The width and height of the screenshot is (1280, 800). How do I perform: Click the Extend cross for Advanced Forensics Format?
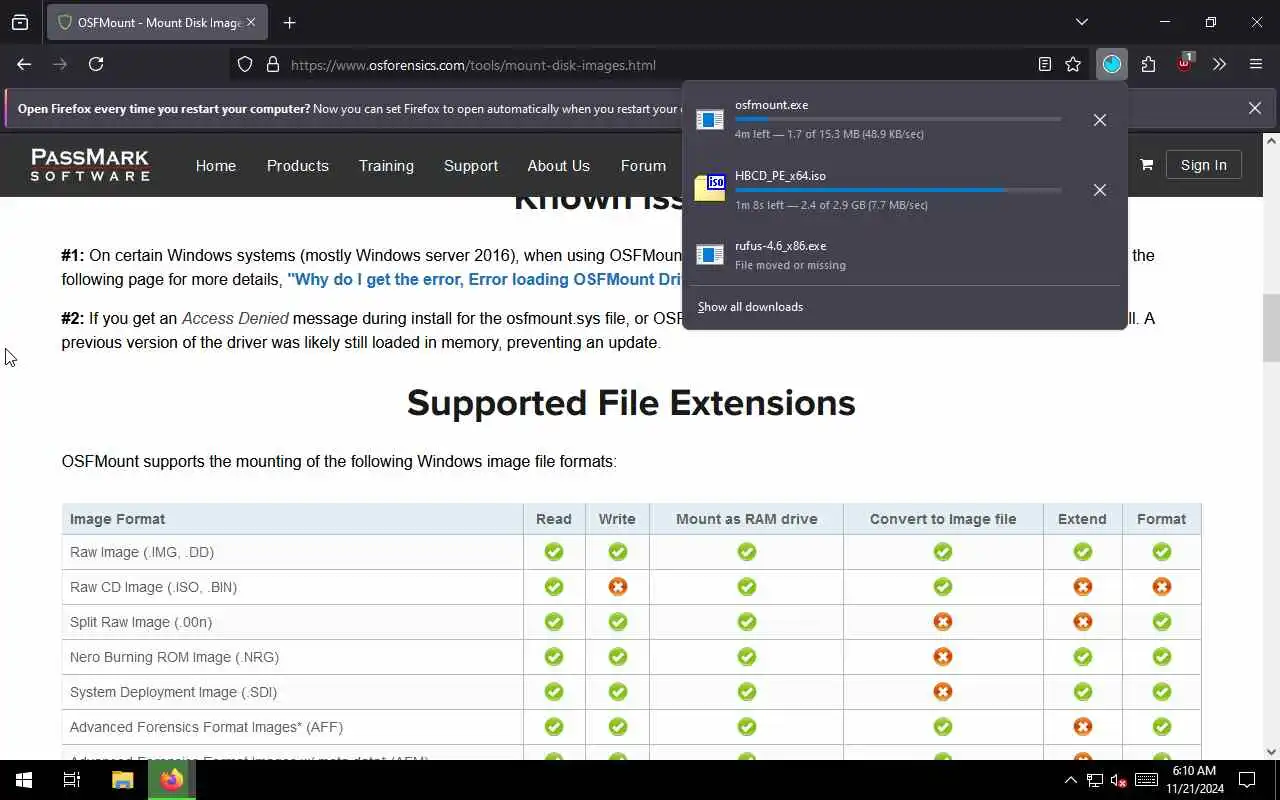pos(1082,727)
